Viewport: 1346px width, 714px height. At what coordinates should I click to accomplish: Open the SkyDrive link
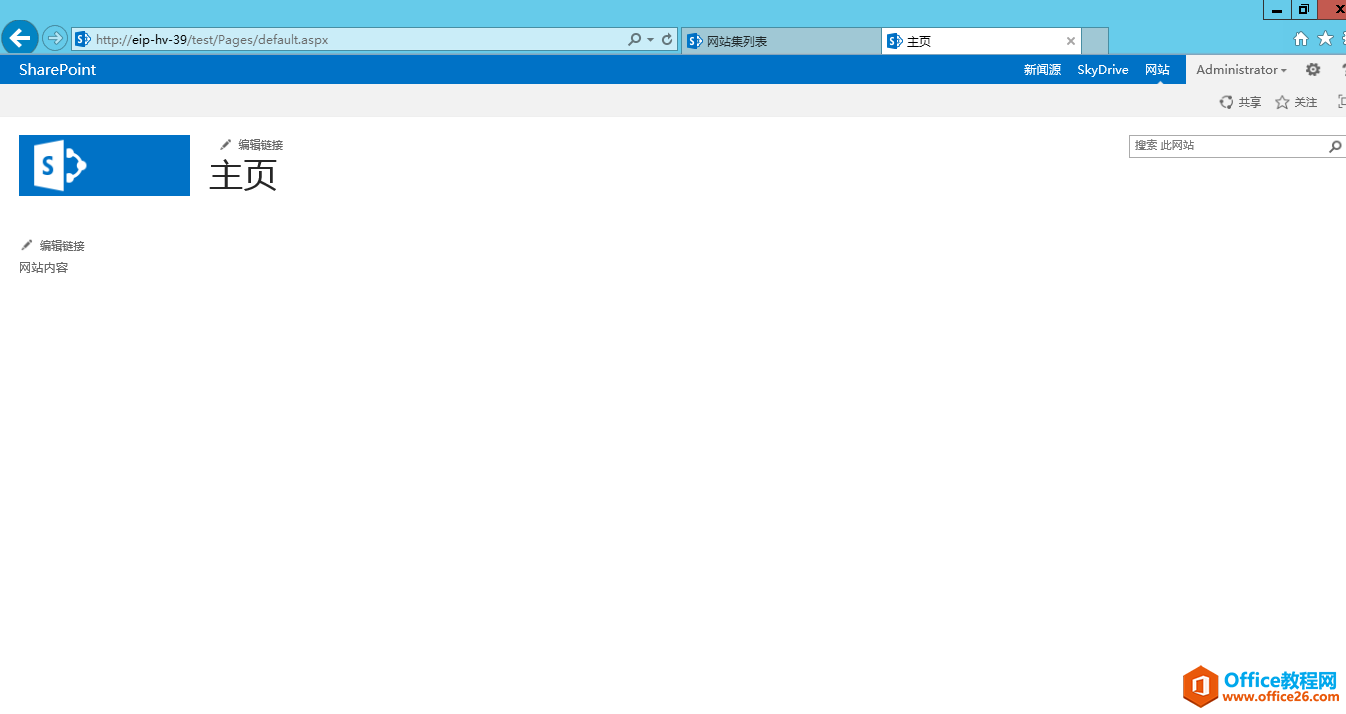click(x=1103, y=70)
